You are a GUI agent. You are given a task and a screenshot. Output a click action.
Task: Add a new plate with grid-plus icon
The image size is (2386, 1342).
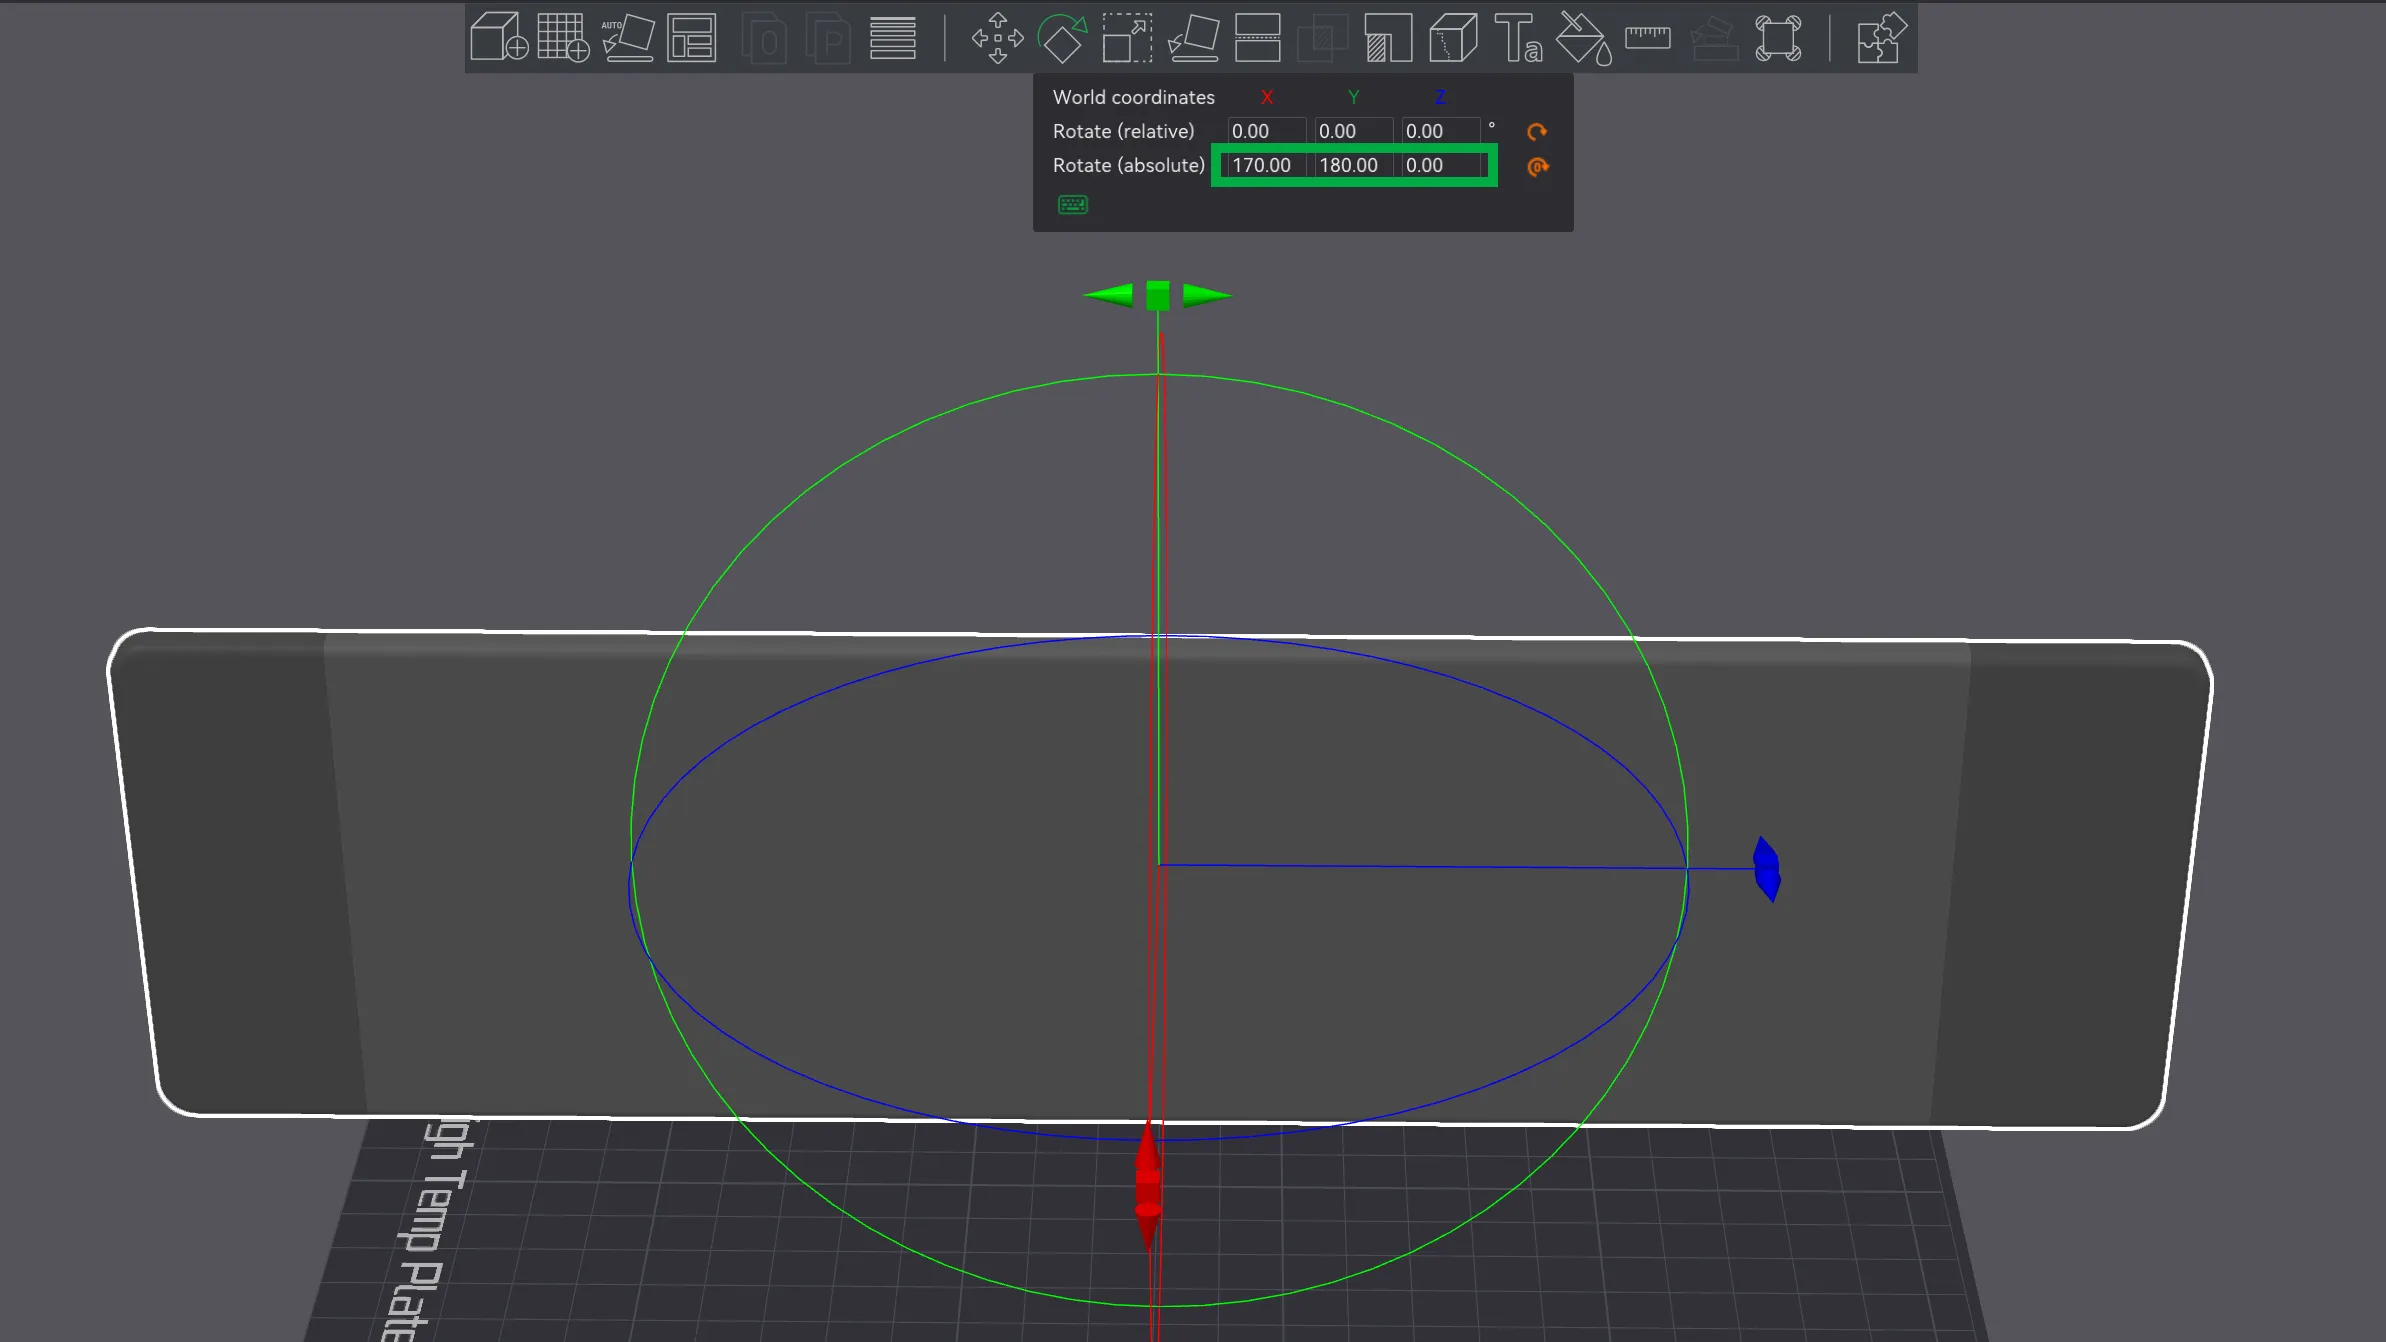[x=564, y=38]
